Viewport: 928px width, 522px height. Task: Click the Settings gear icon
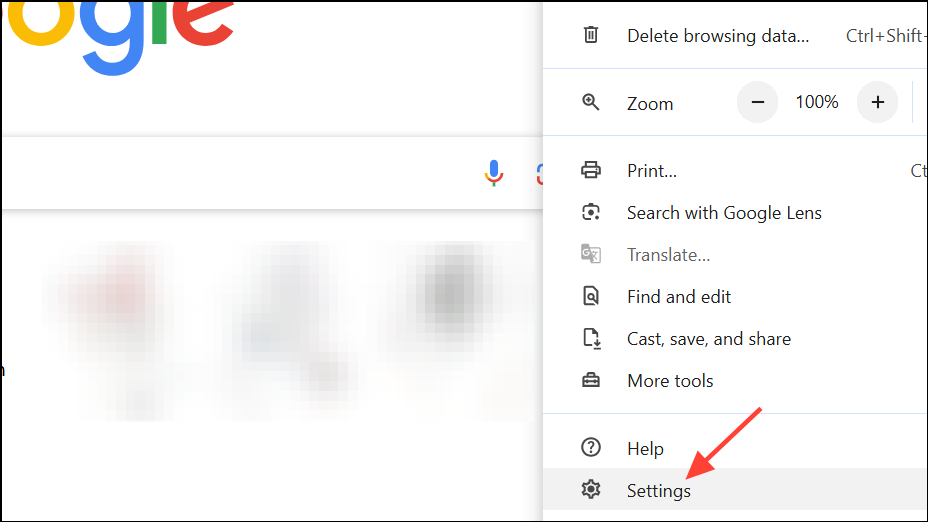click(591, 489)
